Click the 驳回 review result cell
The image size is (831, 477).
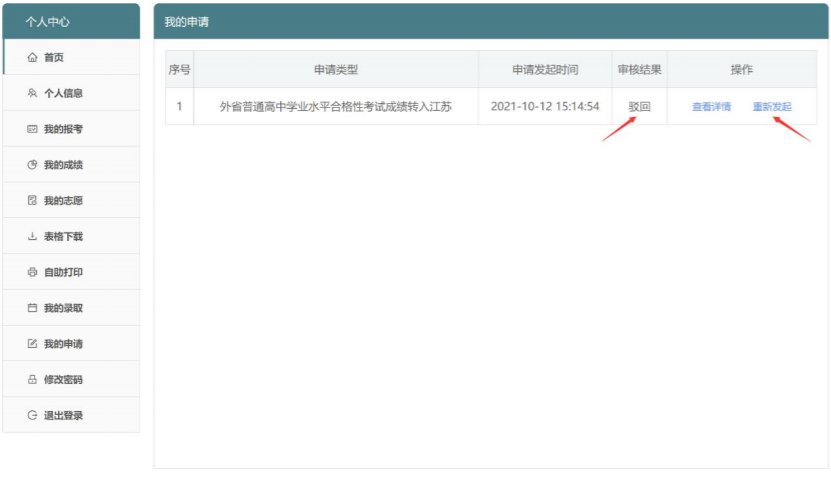[x=639, y=107]
